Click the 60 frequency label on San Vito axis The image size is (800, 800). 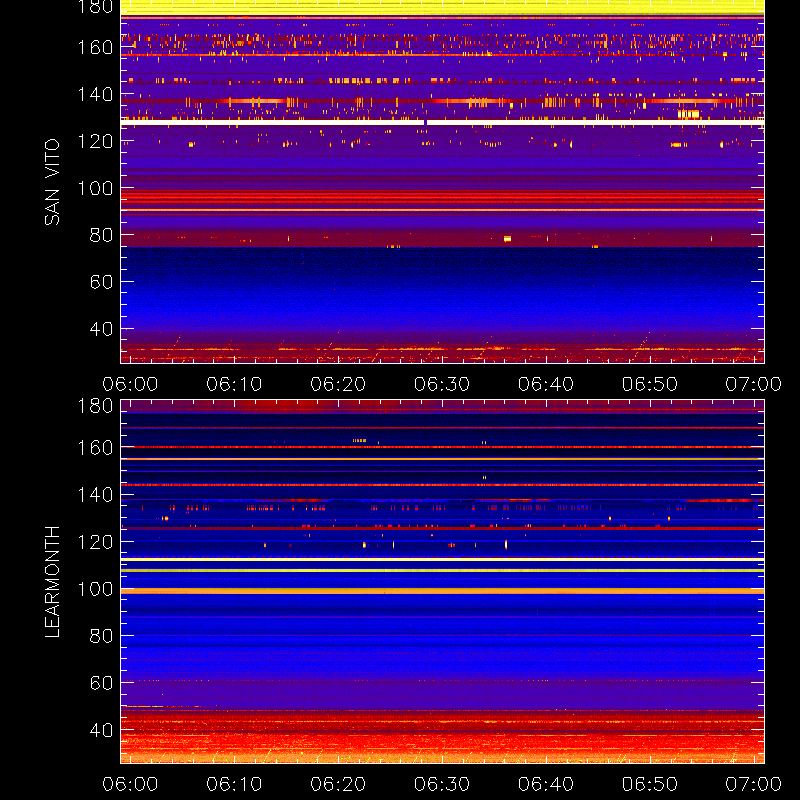(101, 282)
